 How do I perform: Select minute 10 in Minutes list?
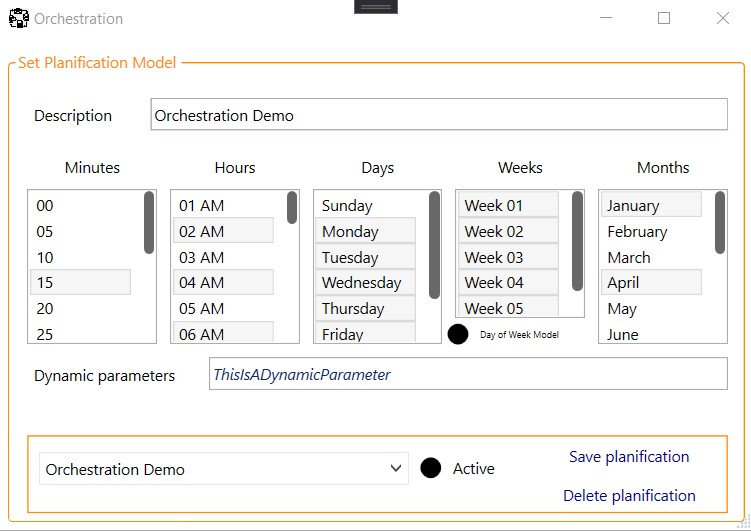[x=80, y=257]
